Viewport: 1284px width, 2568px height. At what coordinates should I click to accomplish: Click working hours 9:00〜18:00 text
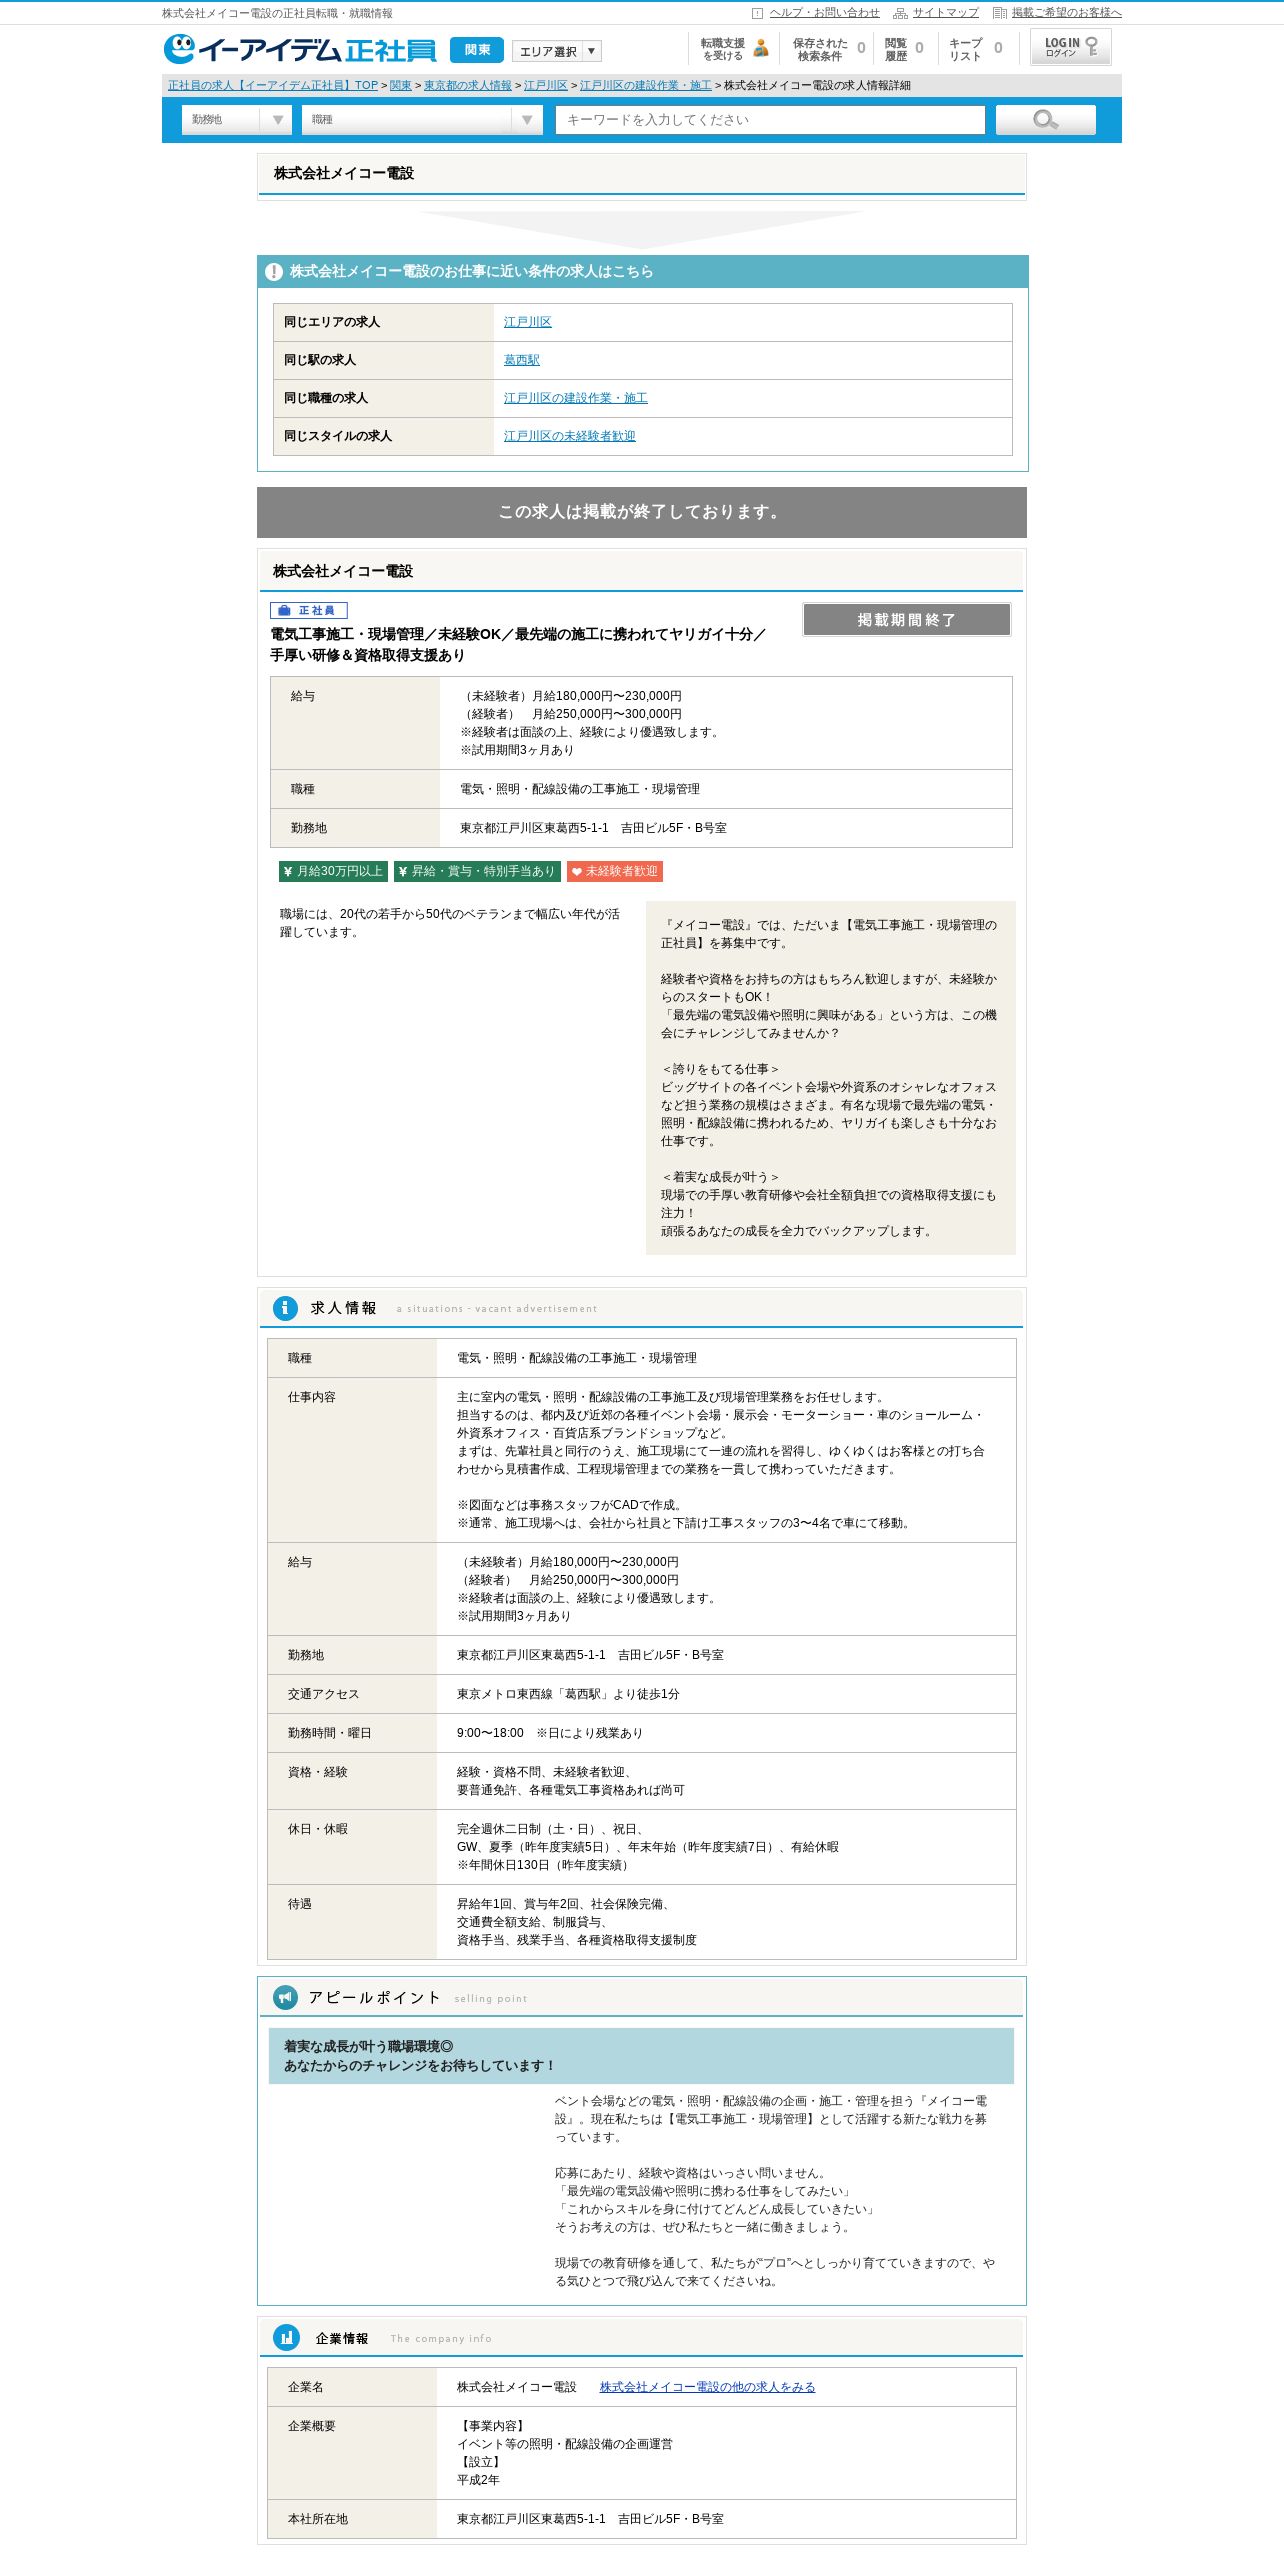coord(490,1733)
